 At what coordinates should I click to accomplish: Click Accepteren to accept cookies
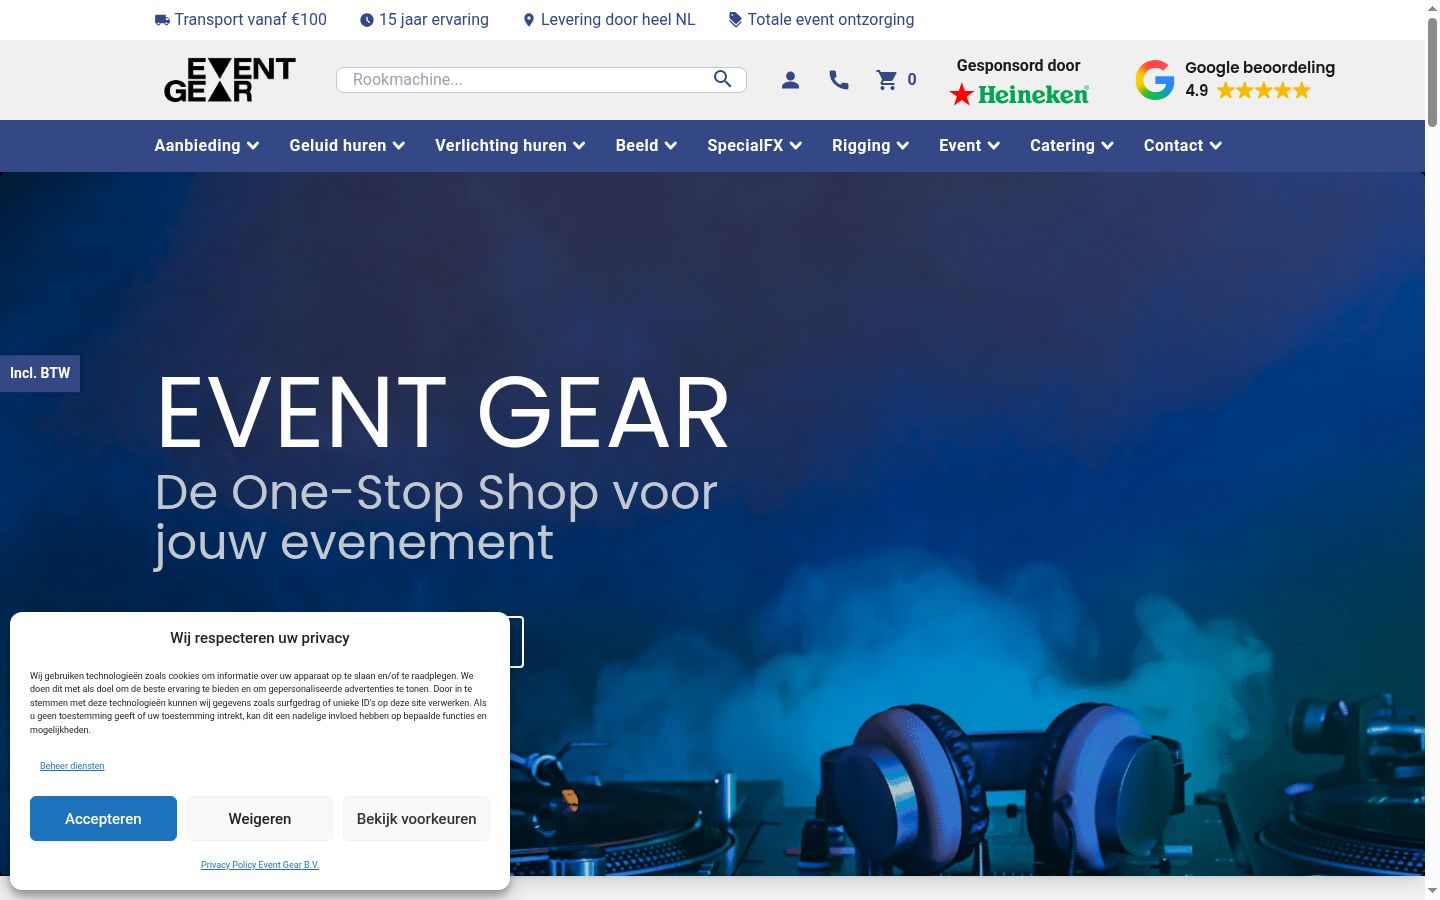(x=103, y=819)
